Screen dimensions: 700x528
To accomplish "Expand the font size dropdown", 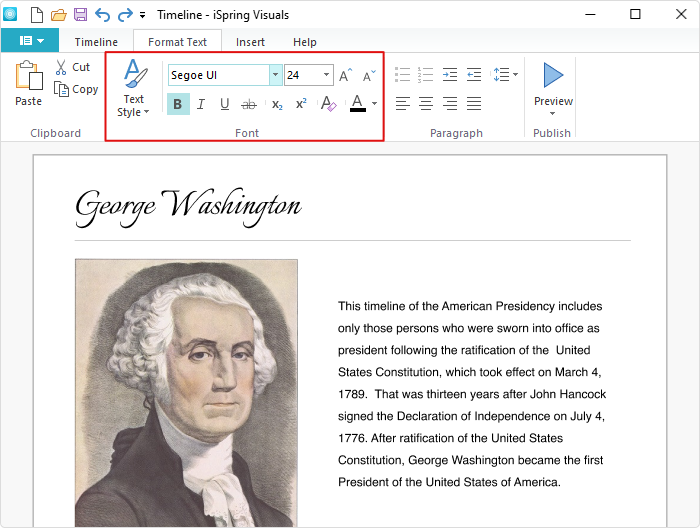I will (x=327, y=75).
